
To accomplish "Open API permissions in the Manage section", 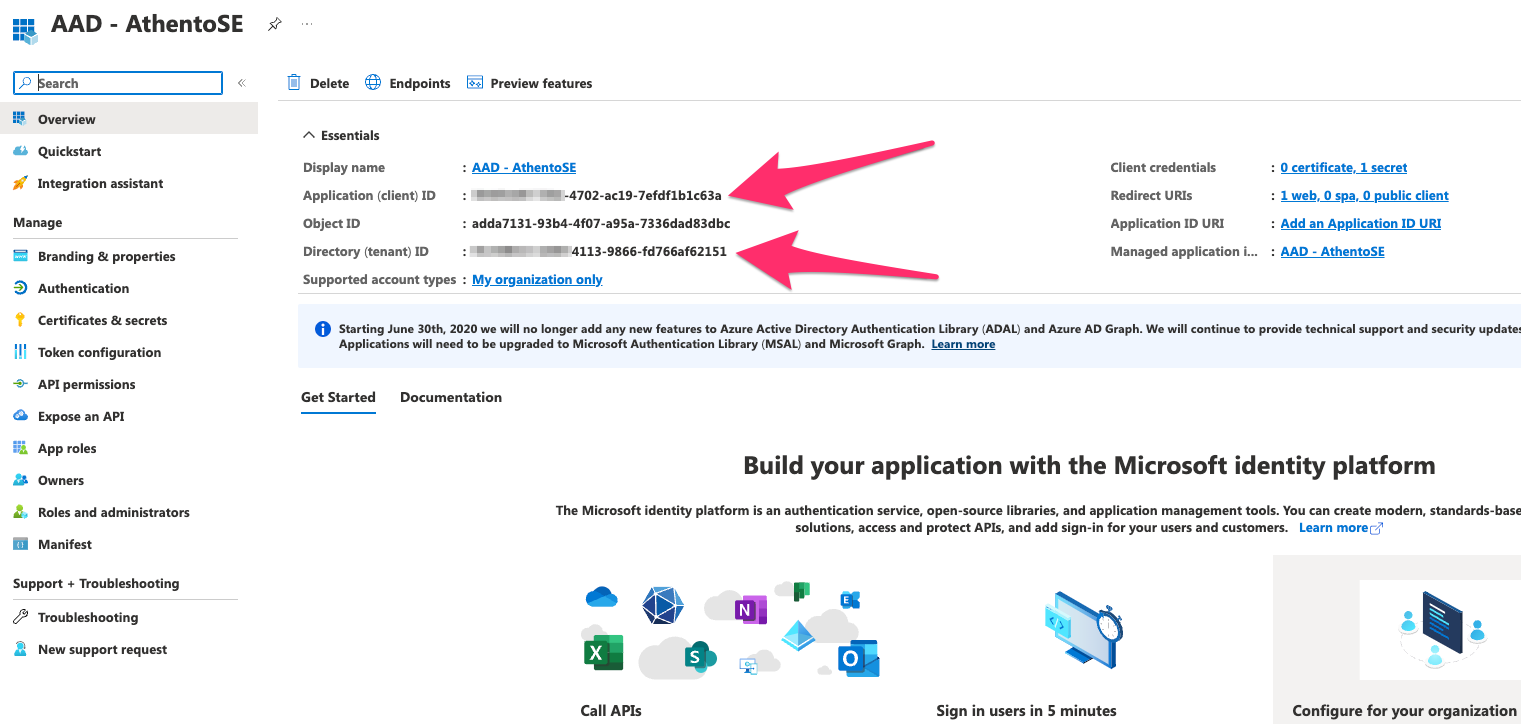I will pos(87,384).
